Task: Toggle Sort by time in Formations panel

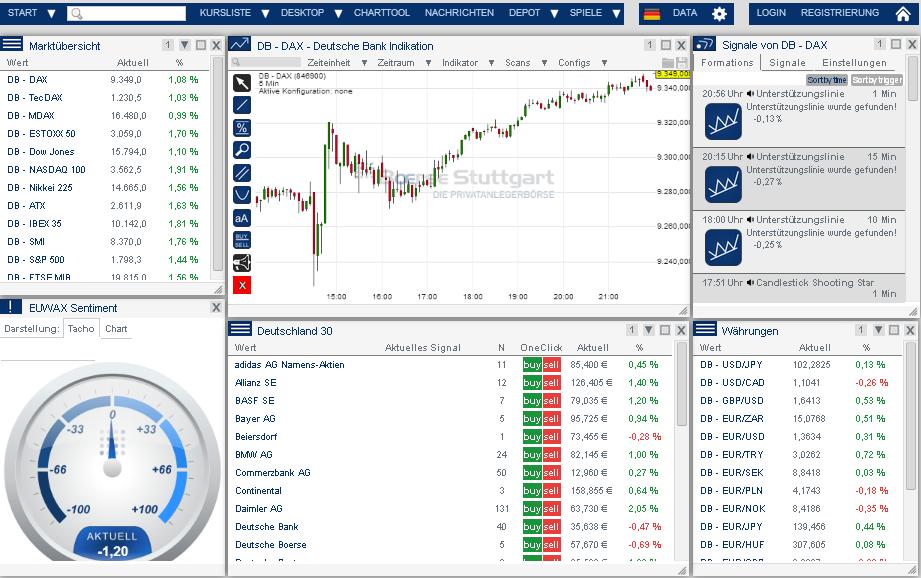Action: [x=827, y=79]
